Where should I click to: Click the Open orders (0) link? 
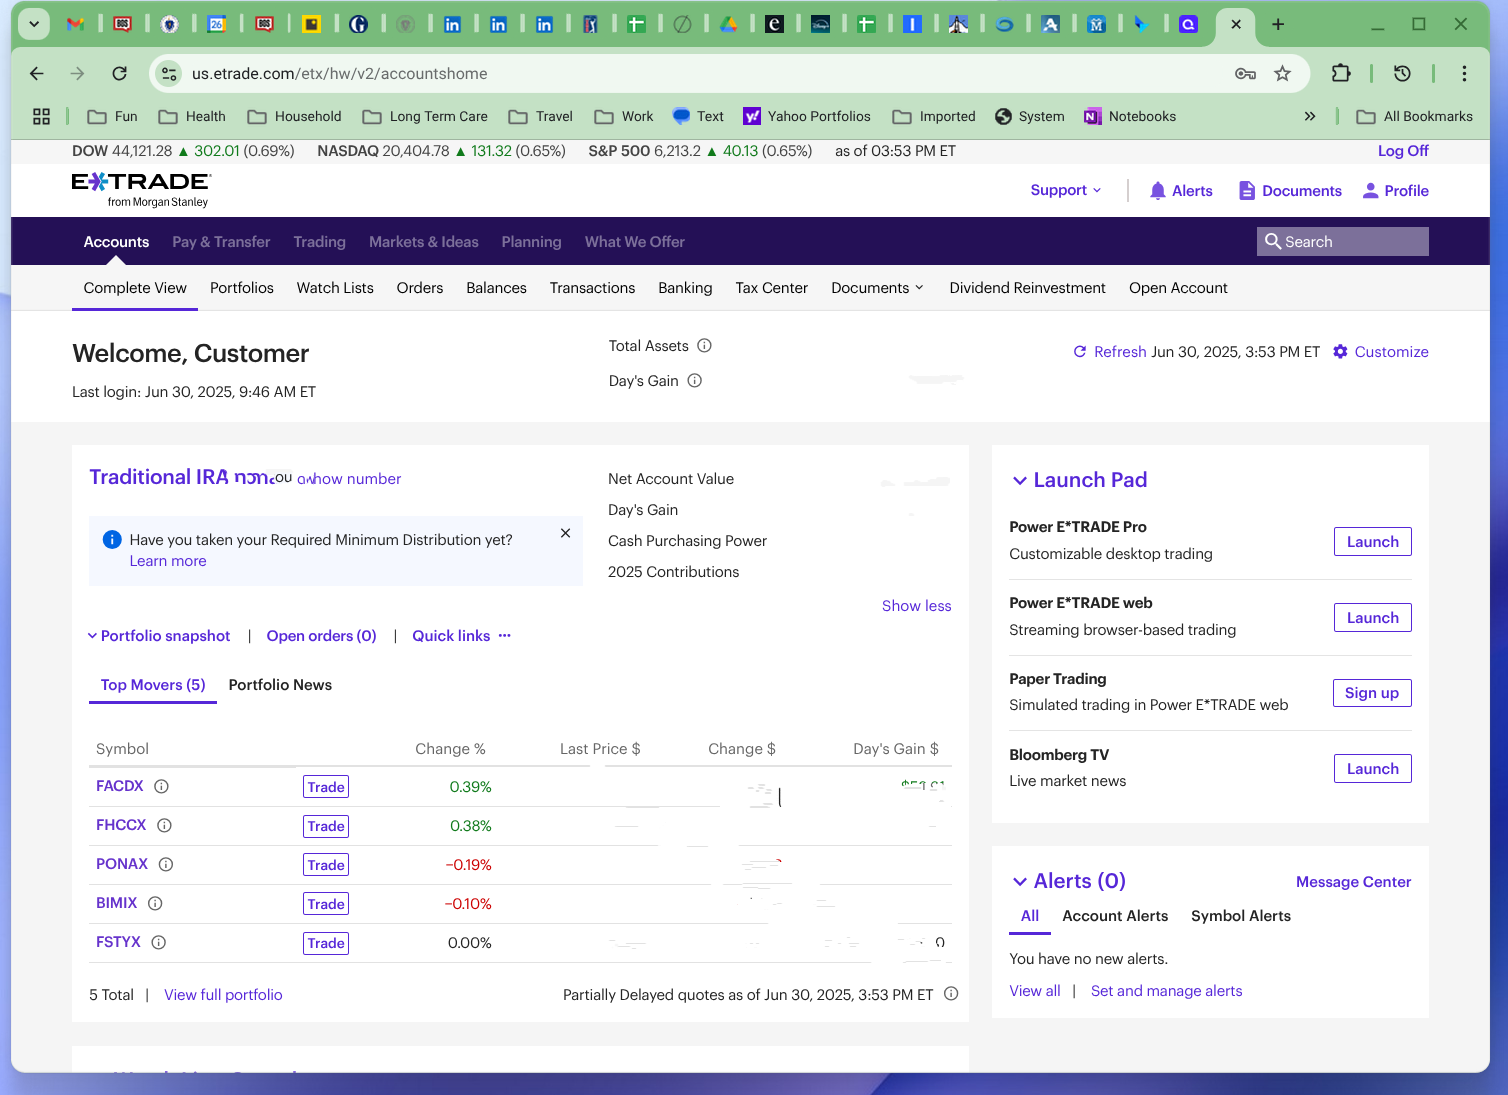[322, 636]
